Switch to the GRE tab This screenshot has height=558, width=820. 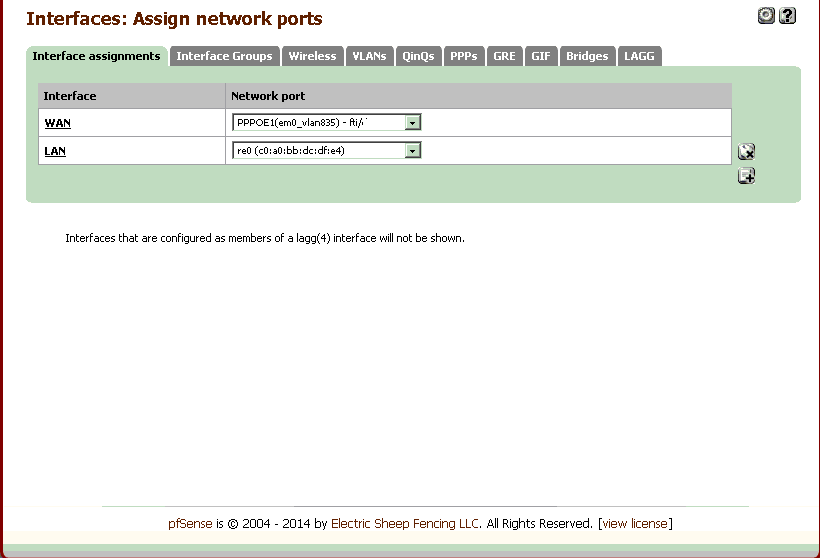pyautogui.click(x=504, y=57)
